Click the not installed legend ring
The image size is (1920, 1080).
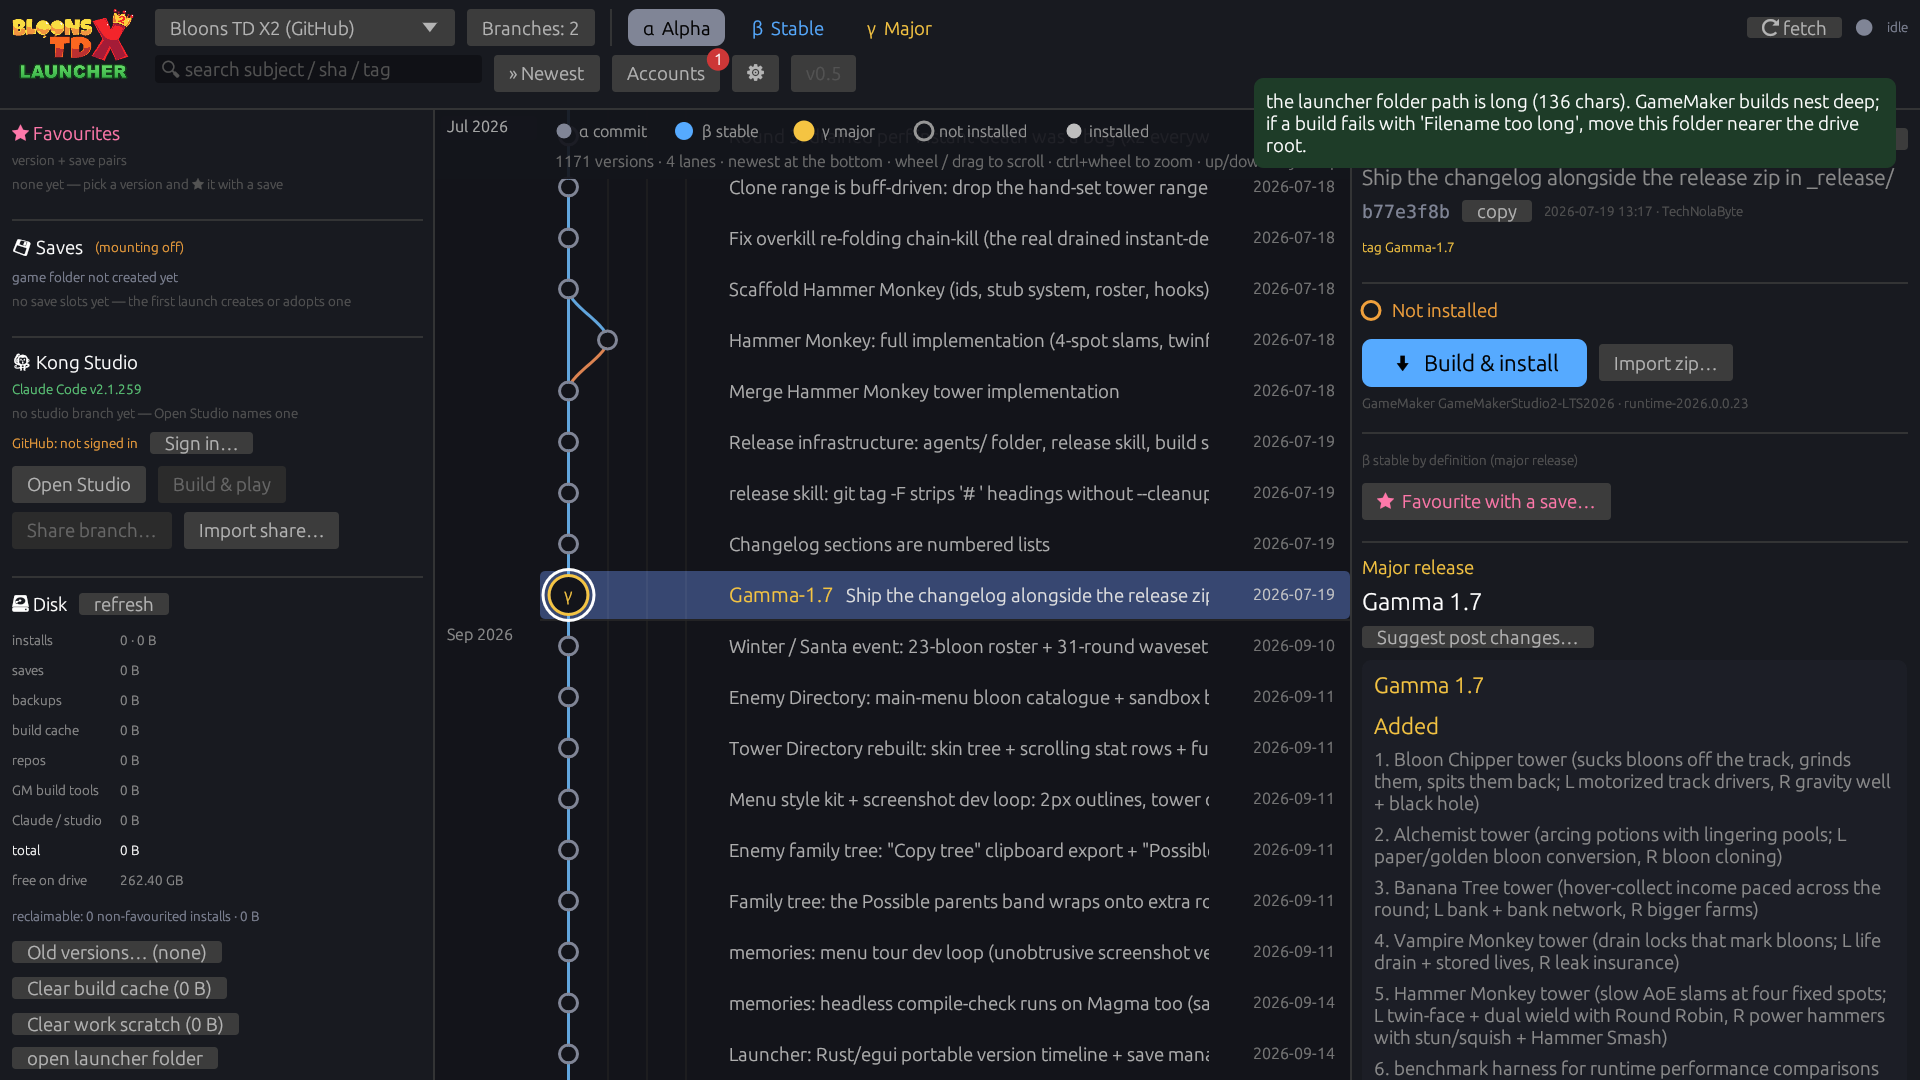click(924, 131)
